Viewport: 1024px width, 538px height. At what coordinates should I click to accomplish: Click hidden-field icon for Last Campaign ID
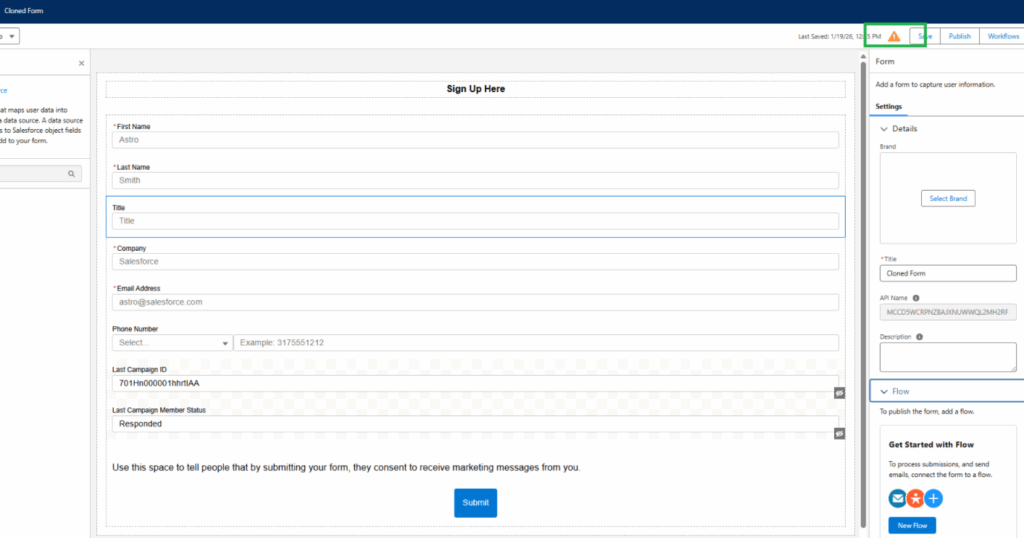pyautogui.click(x=839, y=393)
